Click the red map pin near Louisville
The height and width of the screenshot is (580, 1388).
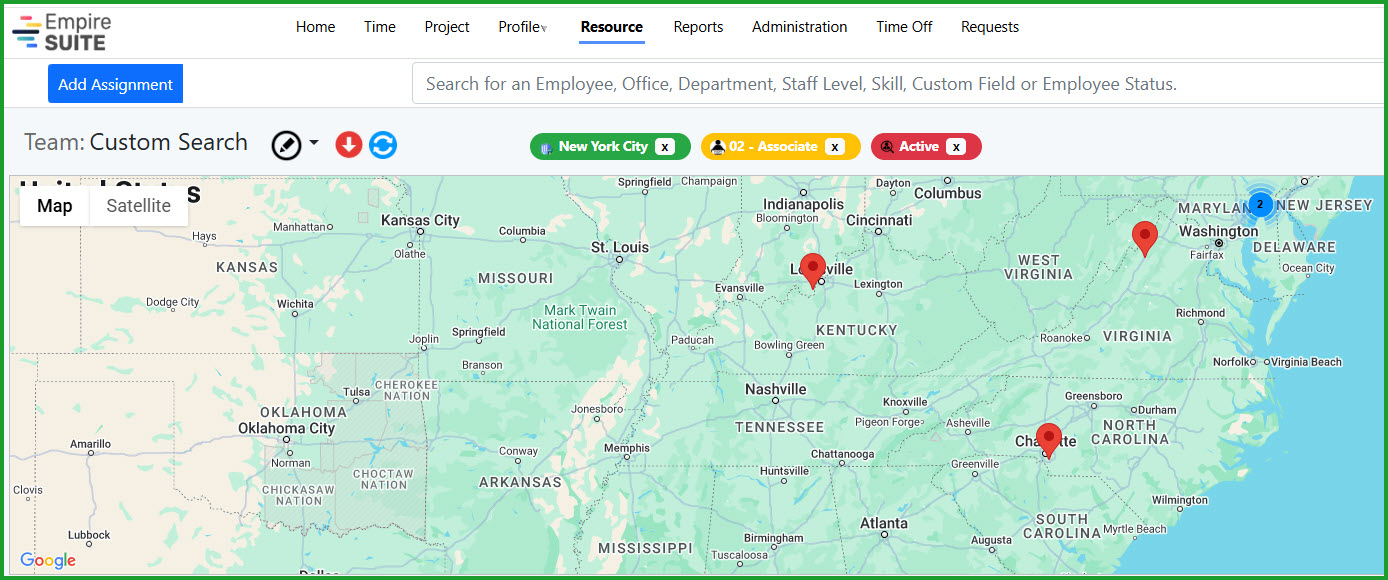click(813, 270)
